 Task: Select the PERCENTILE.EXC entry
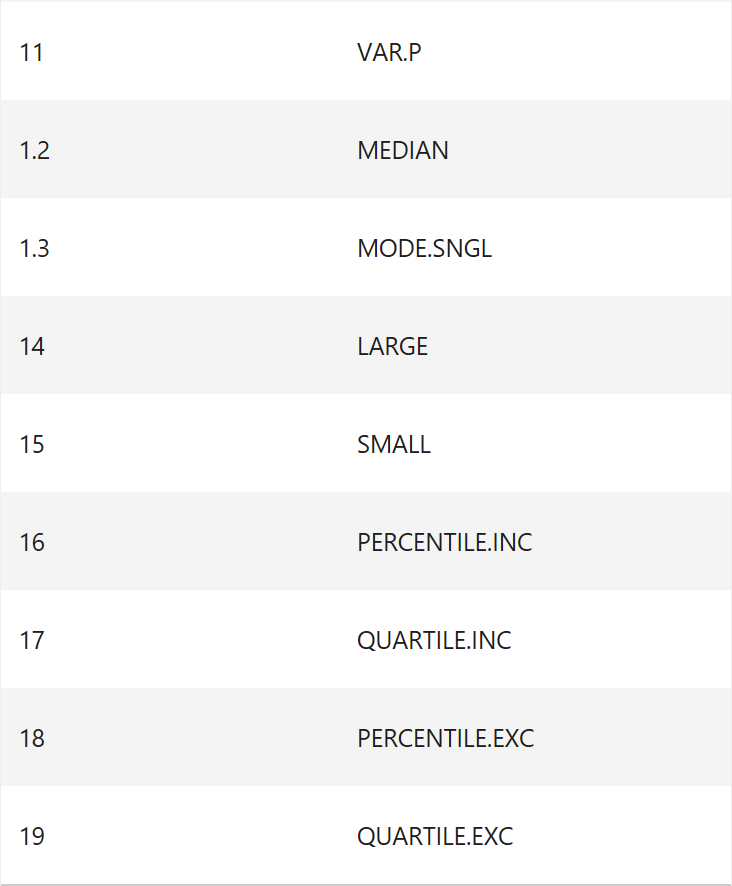[445, 738]
